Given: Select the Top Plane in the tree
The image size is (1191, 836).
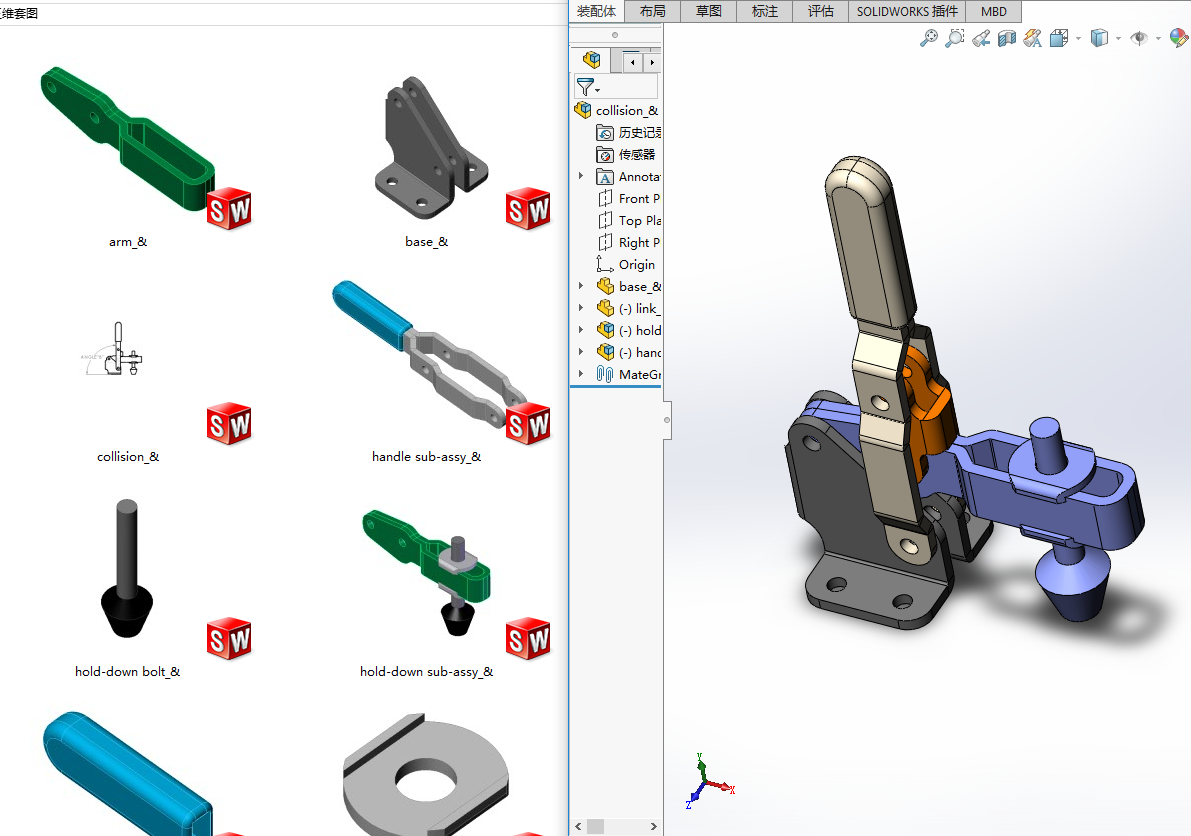Looking at the screenshot, I should (x=628, y=221).
